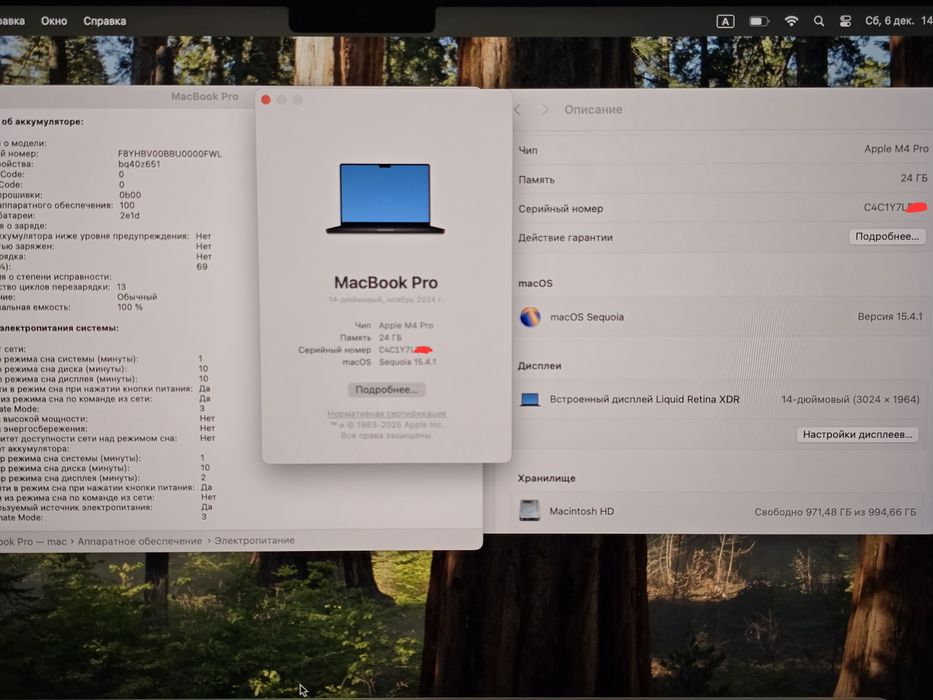933x700 pixels.
Task: Click the Macintosh HD drive icon
Action: tap(530, 511)
